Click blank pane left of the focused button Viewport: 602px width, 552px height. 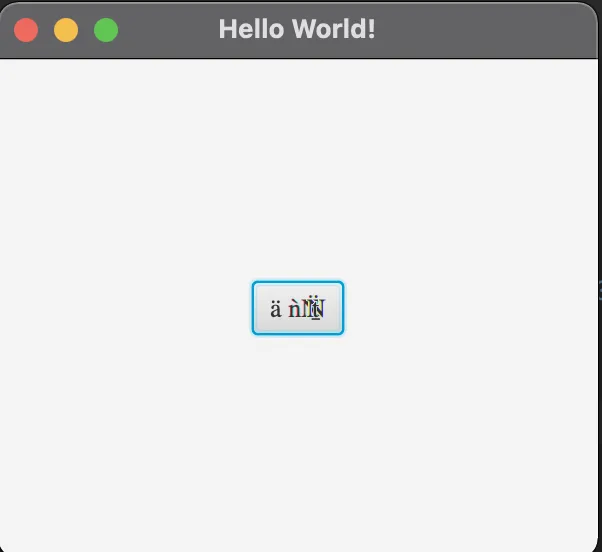pos(126,308)
